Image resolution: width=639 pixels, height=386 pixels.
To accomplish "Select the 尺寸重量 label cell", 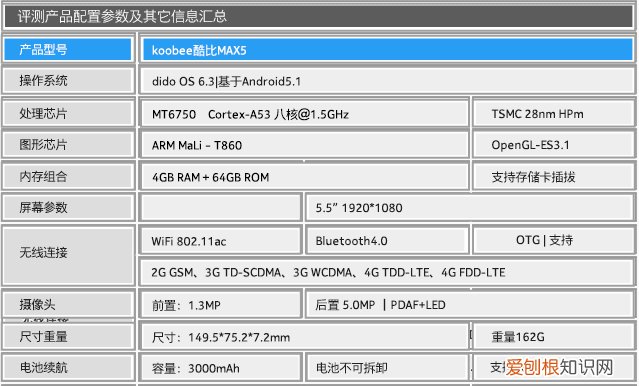I will tap(68, 336).
